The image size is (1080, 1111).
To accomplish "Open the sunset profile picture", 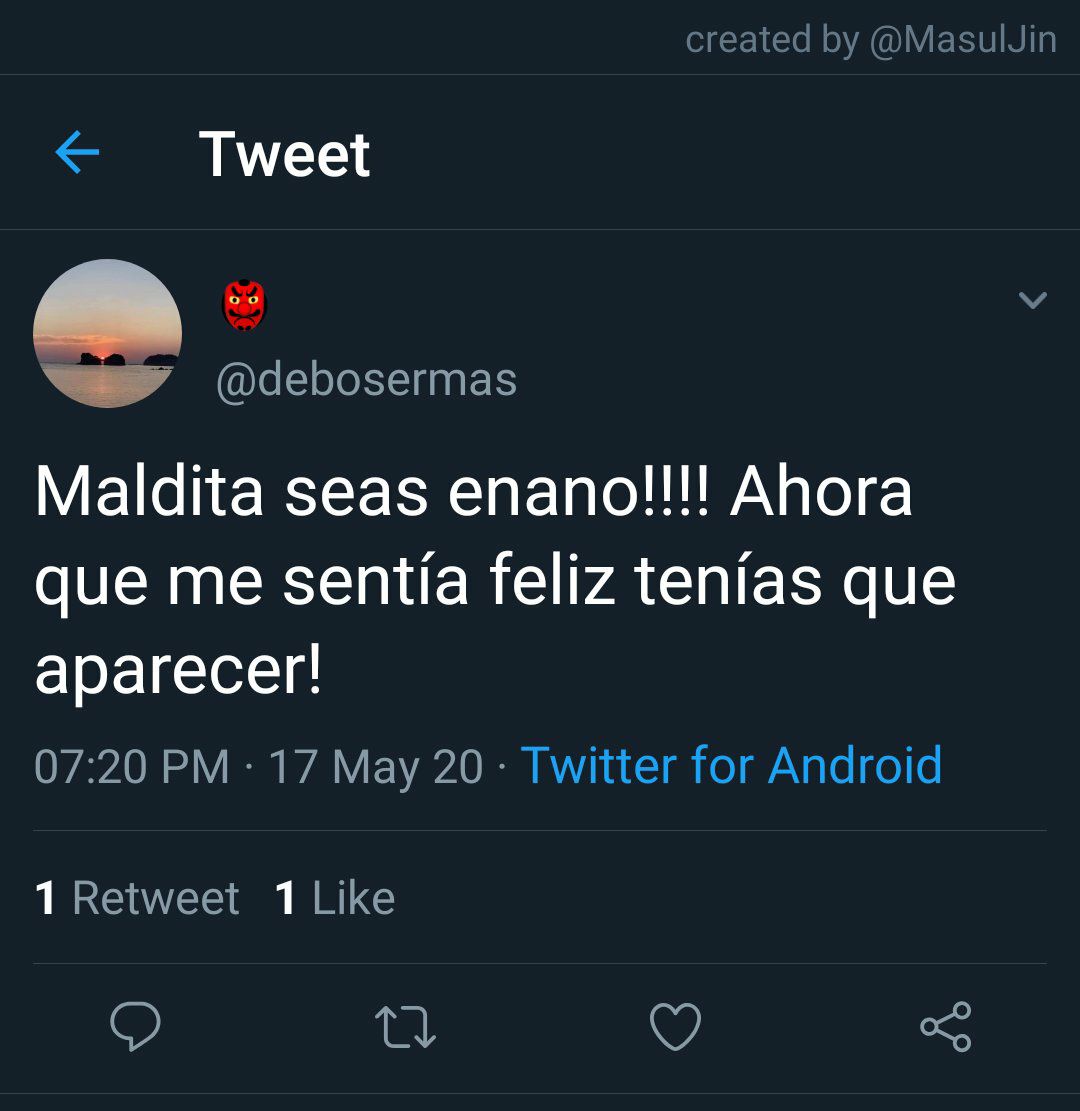I will (x=108, y=333).
